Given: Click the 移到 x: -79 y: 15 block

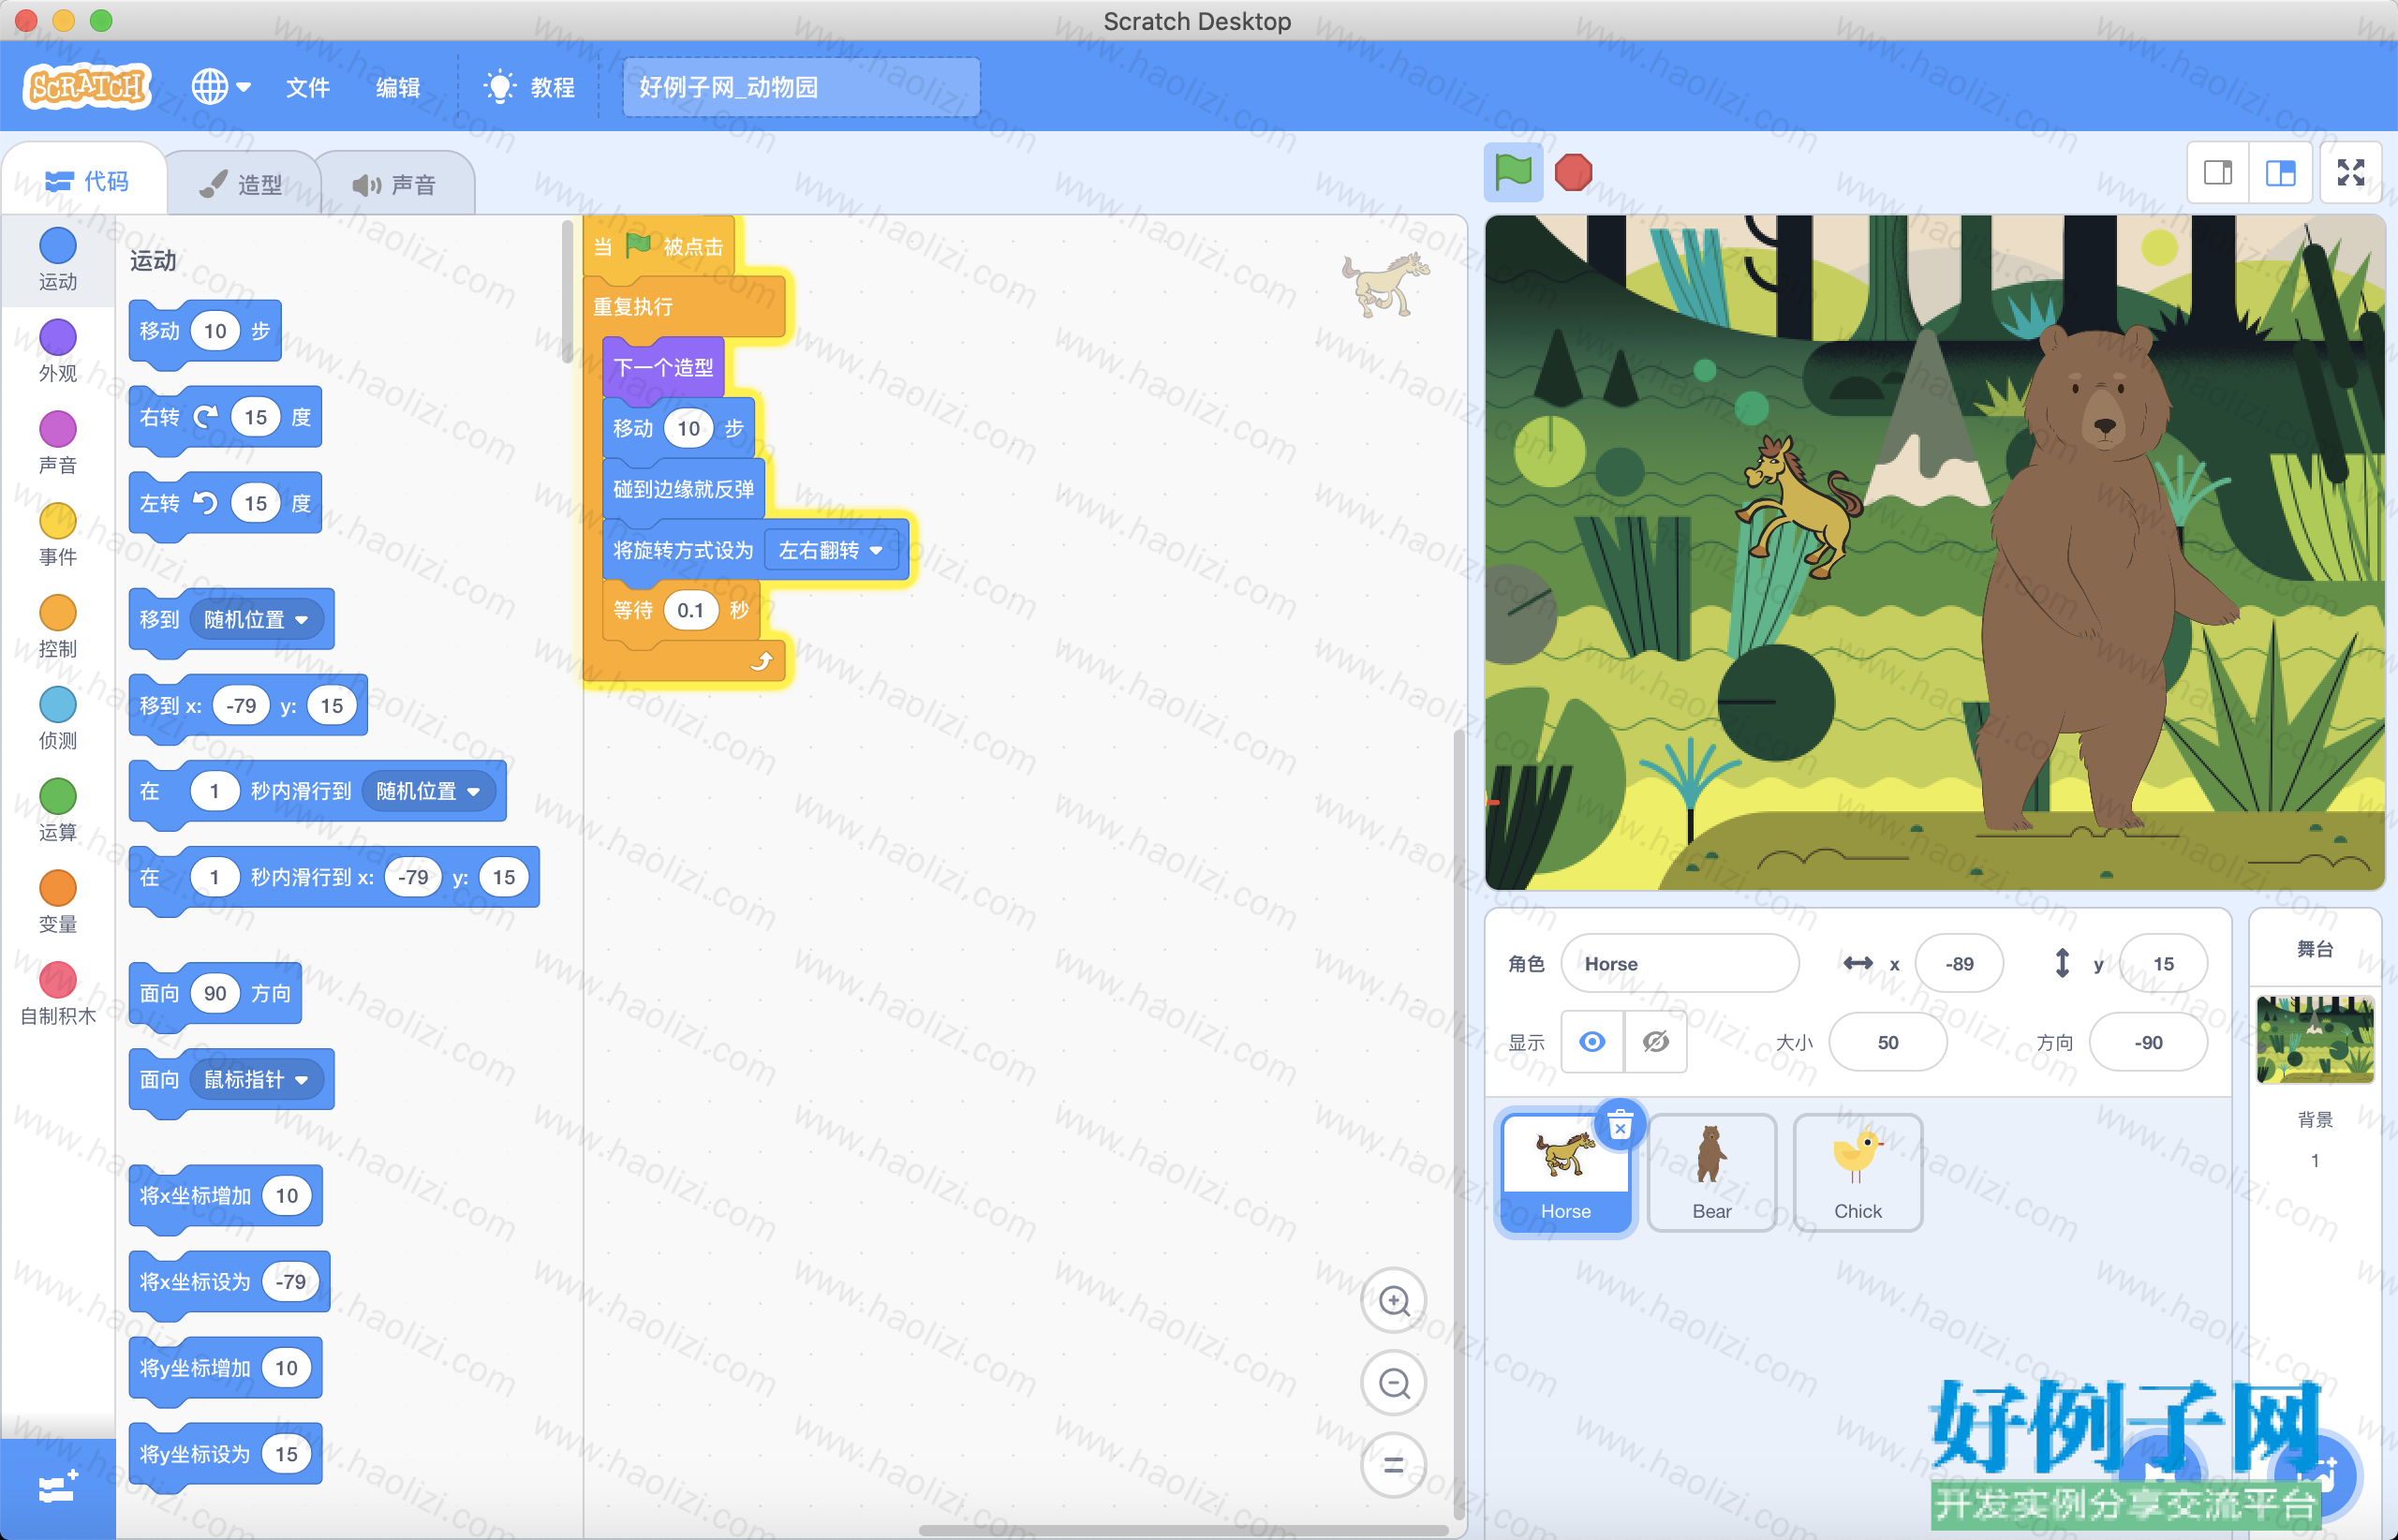Looking at the screenshot, I should (x=248, y=706).
